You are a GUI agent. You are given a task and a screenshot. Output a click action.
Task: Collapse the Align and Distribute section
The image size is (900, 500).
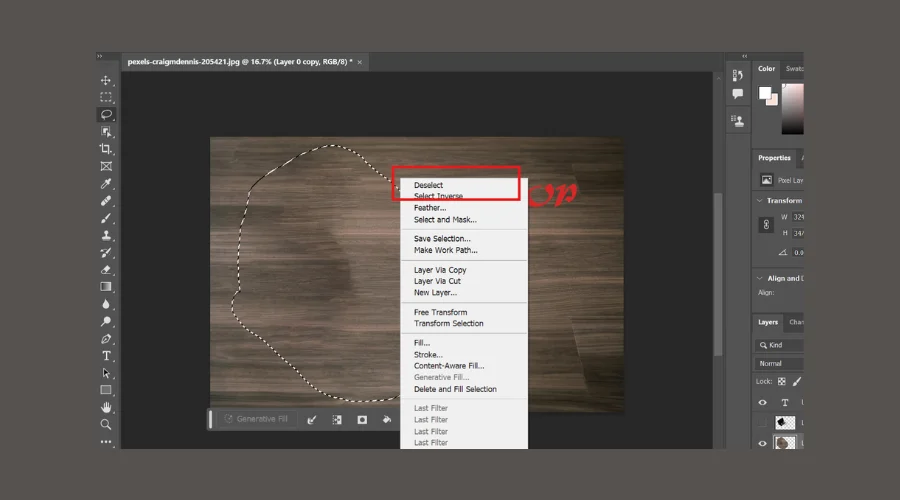760,278
